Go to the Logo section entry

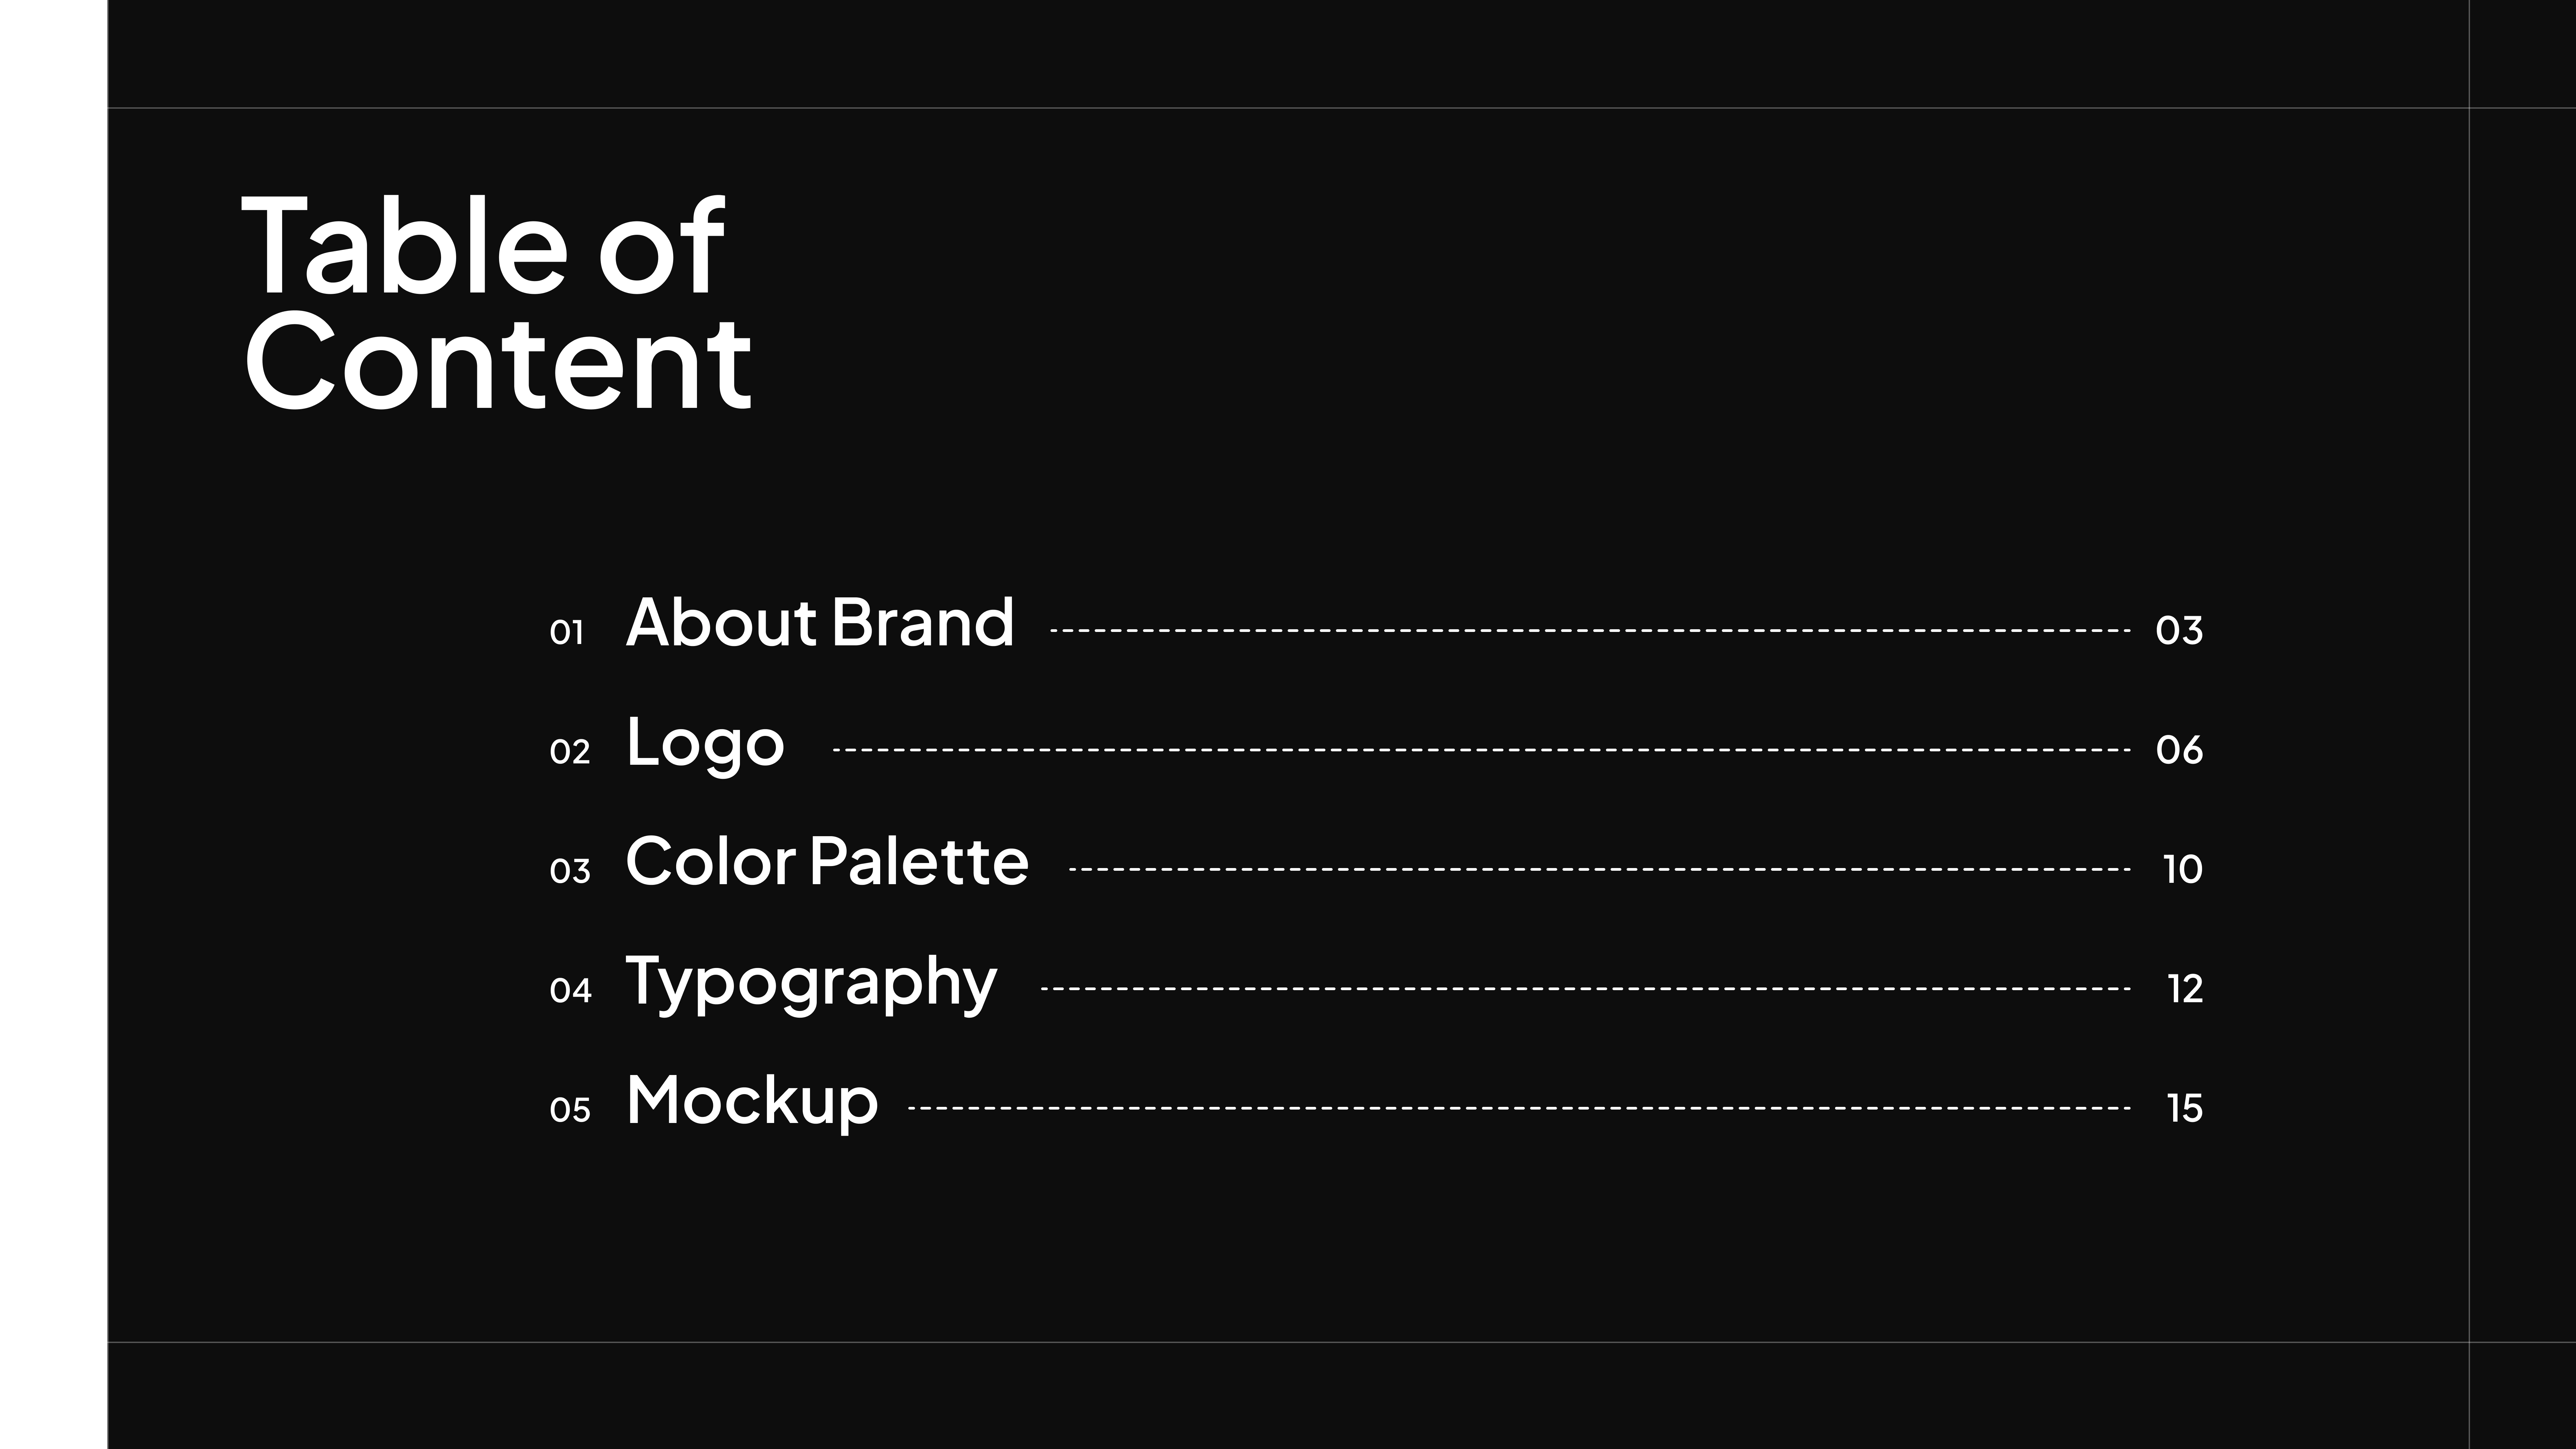(705, 743)
